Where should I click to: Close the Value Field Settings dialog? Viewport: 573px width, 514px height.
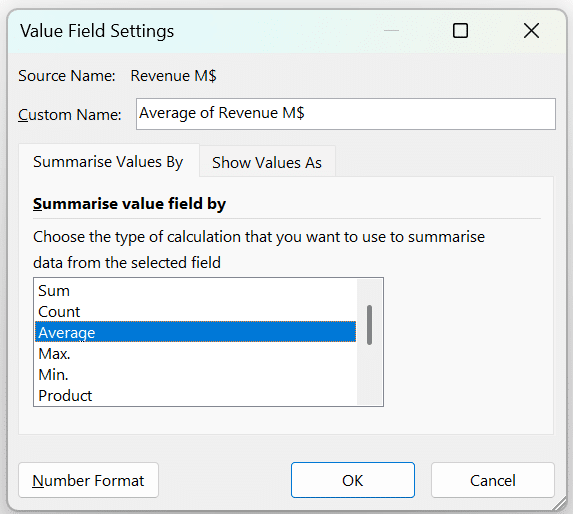531,30
